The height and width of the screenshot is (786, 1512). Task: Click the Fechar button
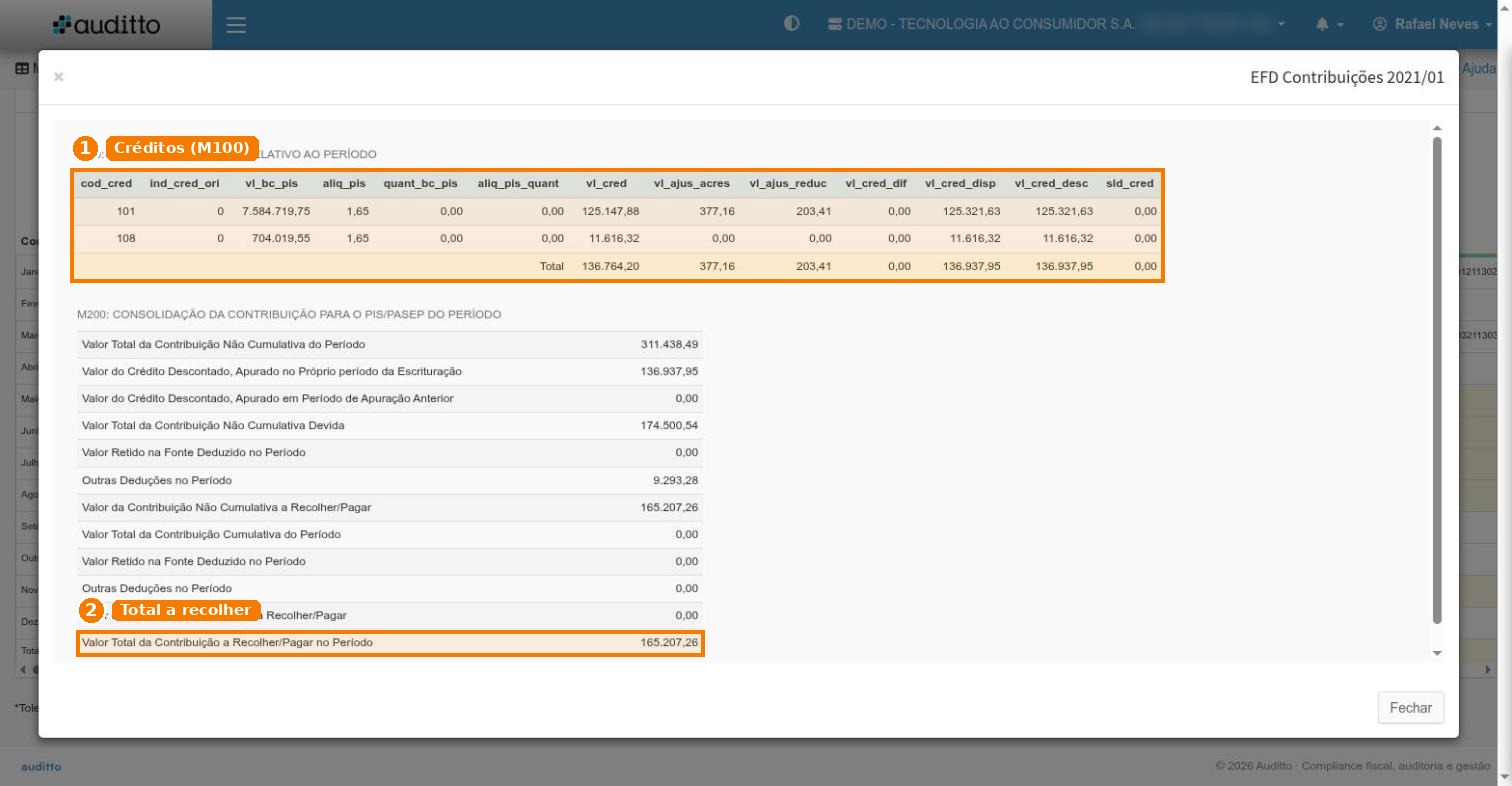[1411, 707]
